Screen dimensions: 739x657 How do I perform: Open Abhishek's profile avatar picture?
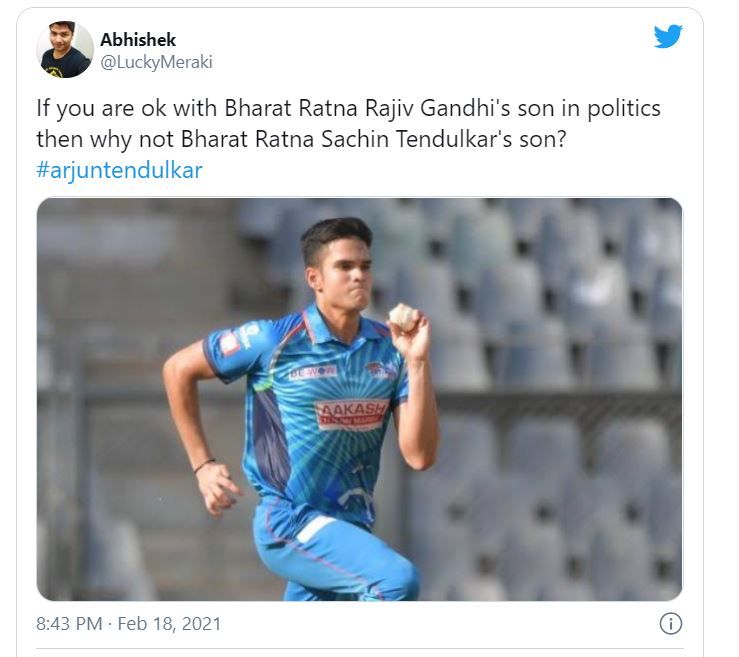(x=65, y=50)
